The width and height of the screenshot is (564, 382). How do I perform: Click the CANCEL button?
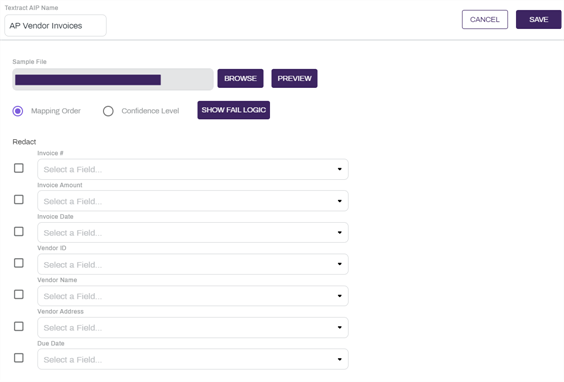pyautogui.click(x=485, y=19)
